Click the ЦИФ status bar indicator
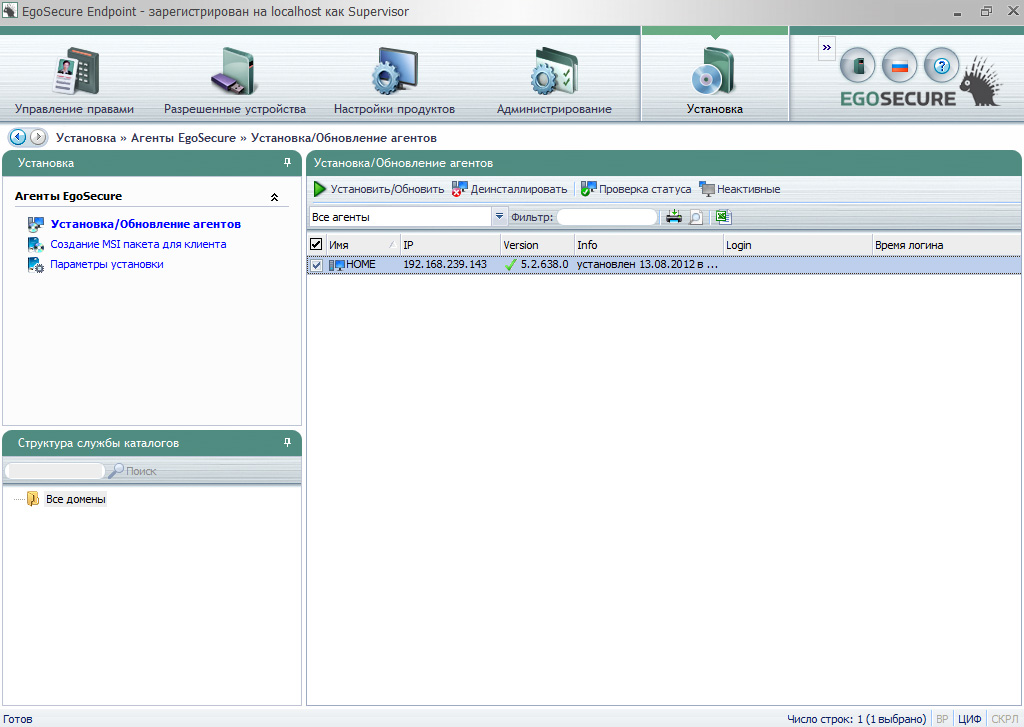This screenshot has width=1024, height=727. point(970,719)
